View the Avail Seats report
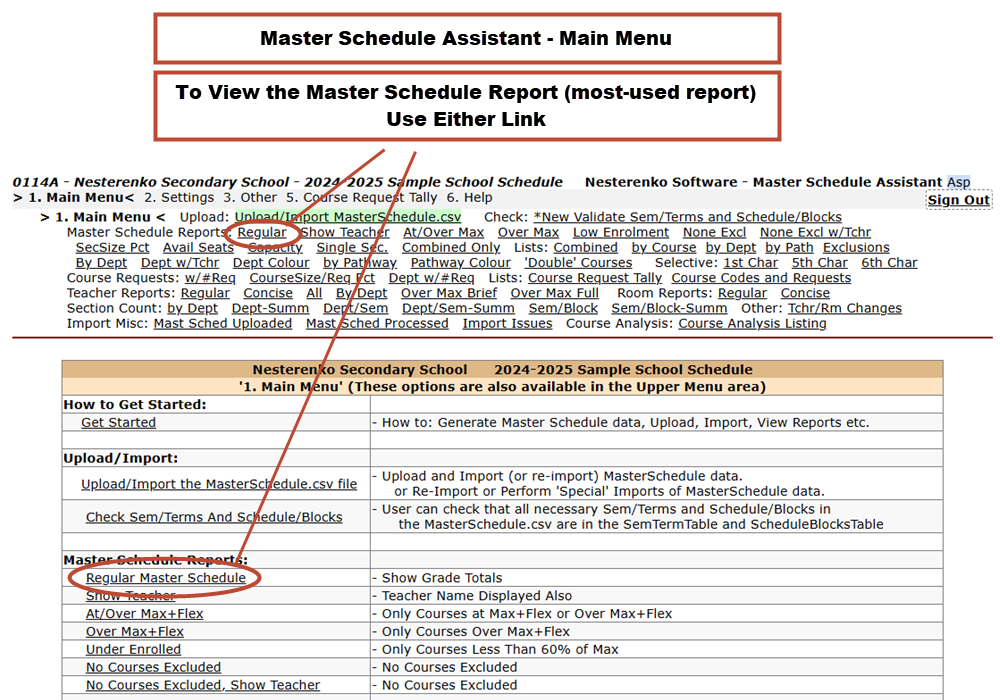 [198, 247]
